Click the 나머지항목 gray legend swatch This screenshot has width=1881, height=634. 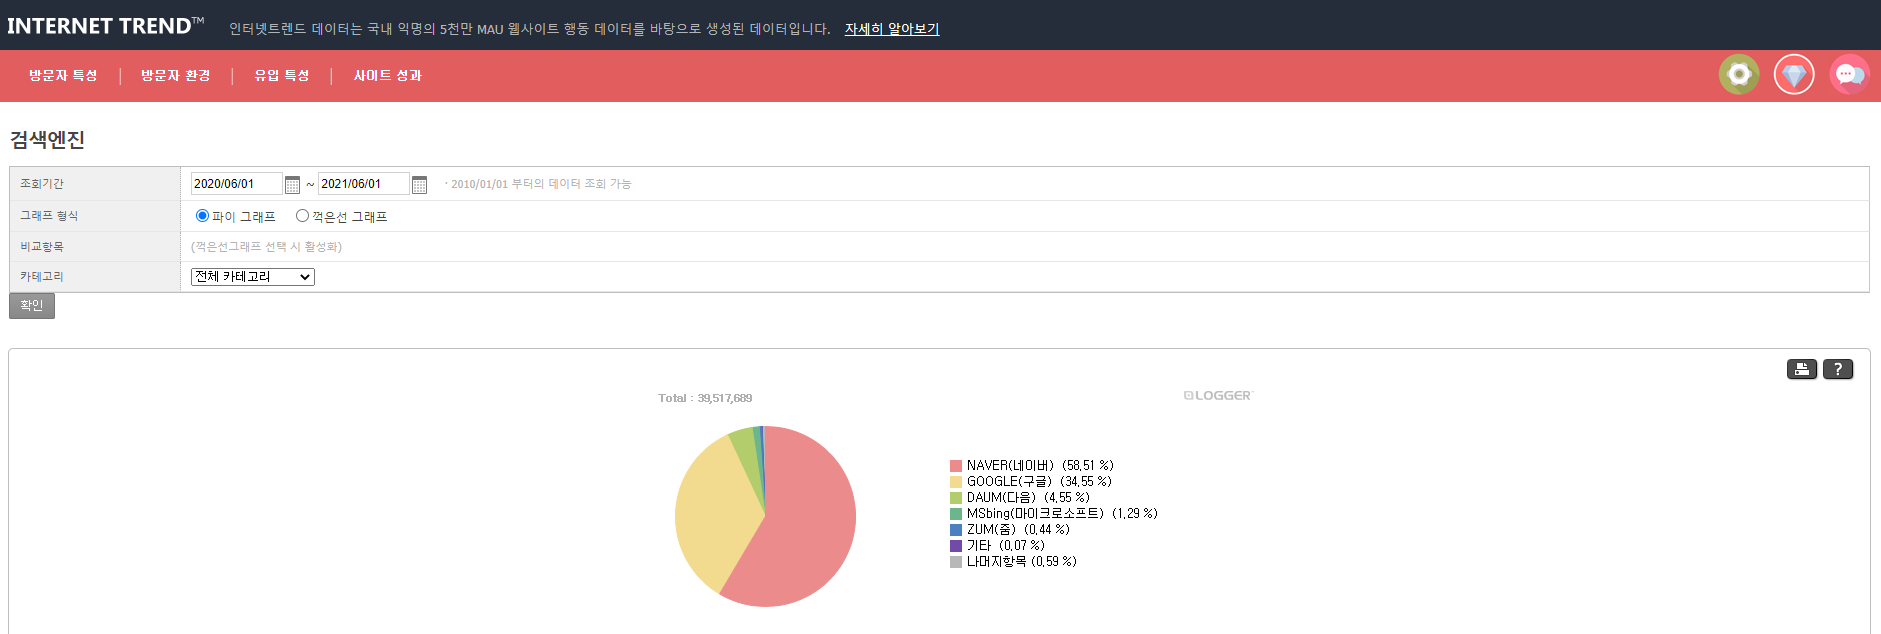click(956, 562)
